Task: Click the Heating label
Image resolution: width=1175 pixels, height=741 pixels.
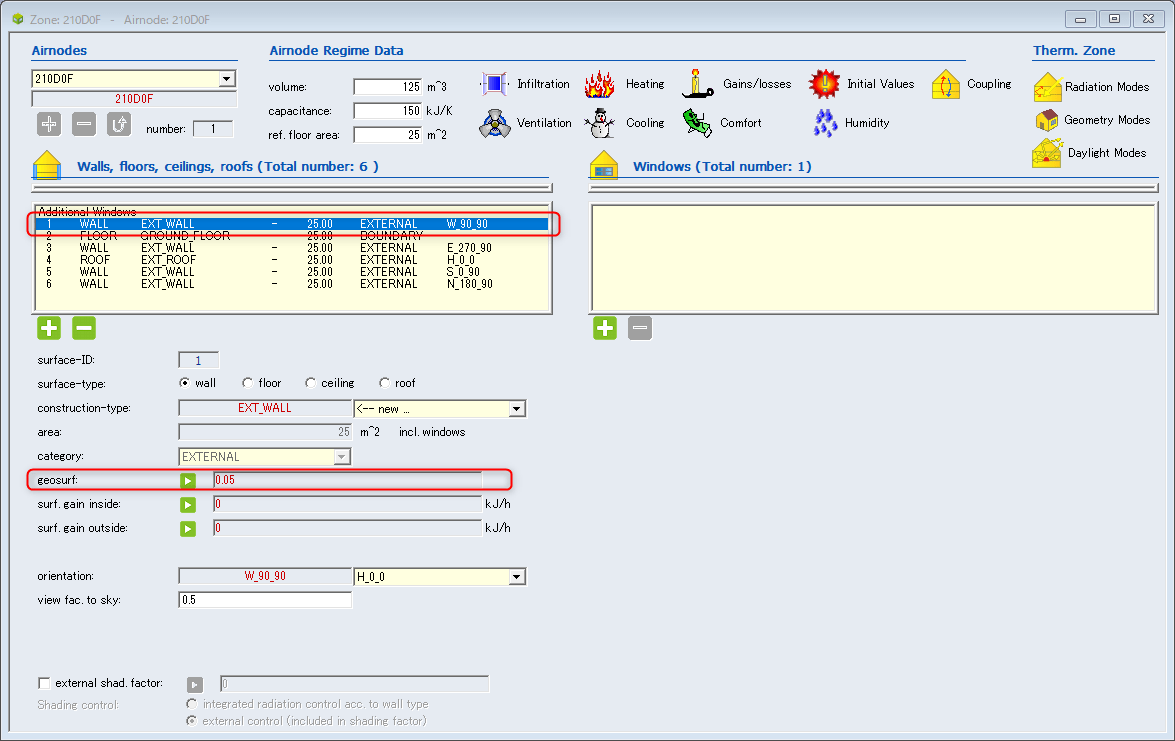Action: [x=645, y=84]
